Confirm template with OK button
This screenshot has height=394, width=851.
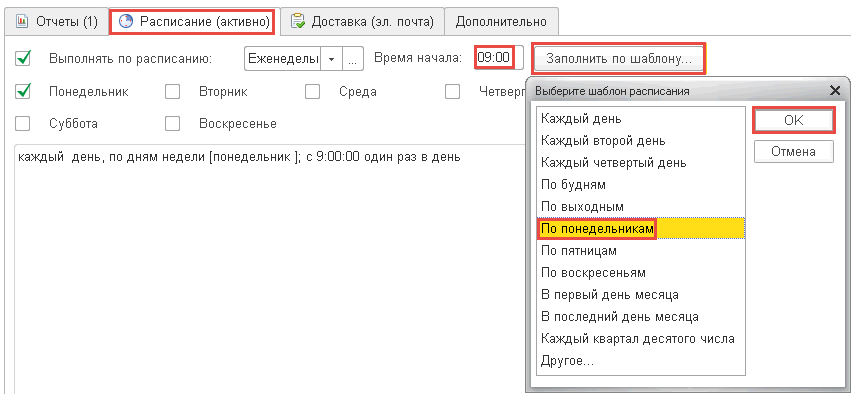793,121
